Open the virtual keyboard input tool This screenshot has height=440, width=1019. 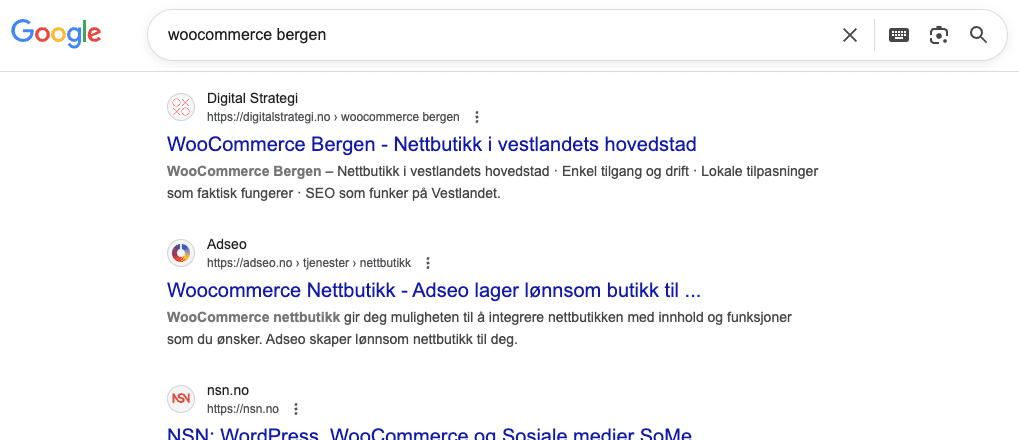899,36
